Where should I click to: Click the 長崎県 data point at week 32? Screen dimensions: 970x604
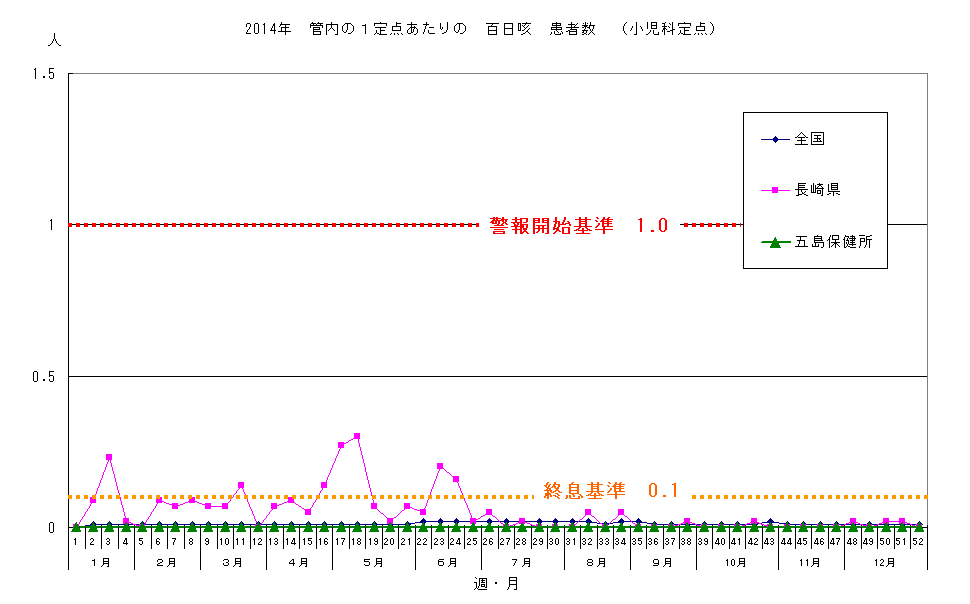(588, 512)
